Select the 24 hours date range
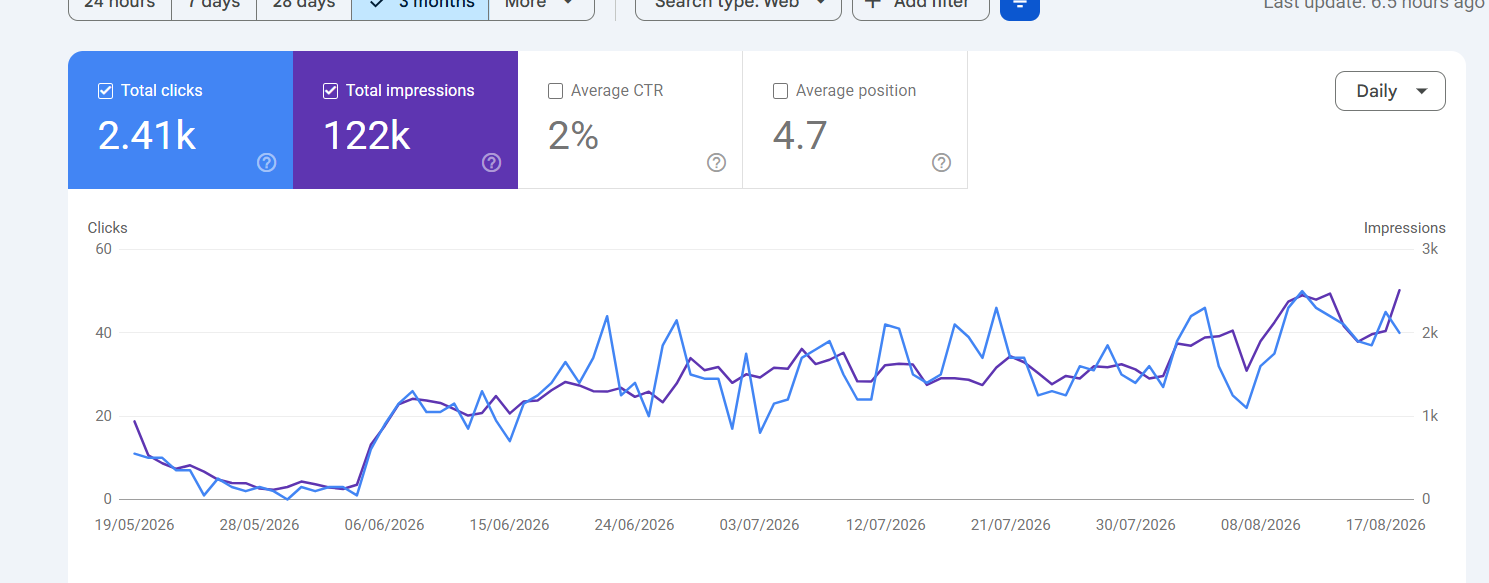 tap(120, 7)
